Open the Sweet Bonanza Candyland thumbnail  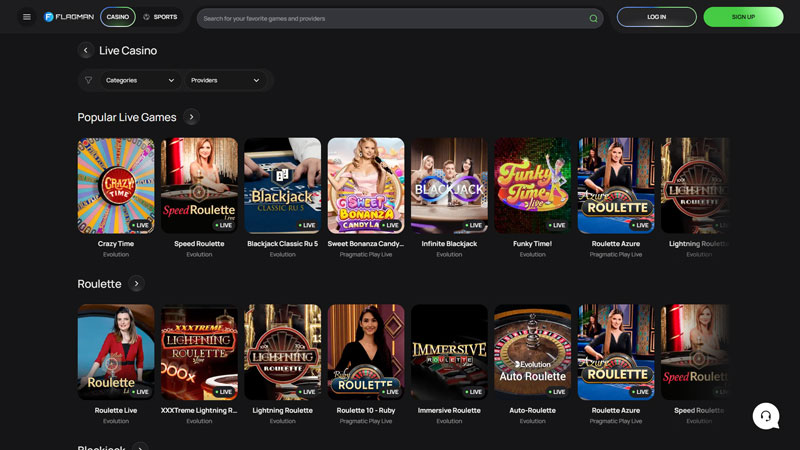pyautogui.click(x=366, y=185)
